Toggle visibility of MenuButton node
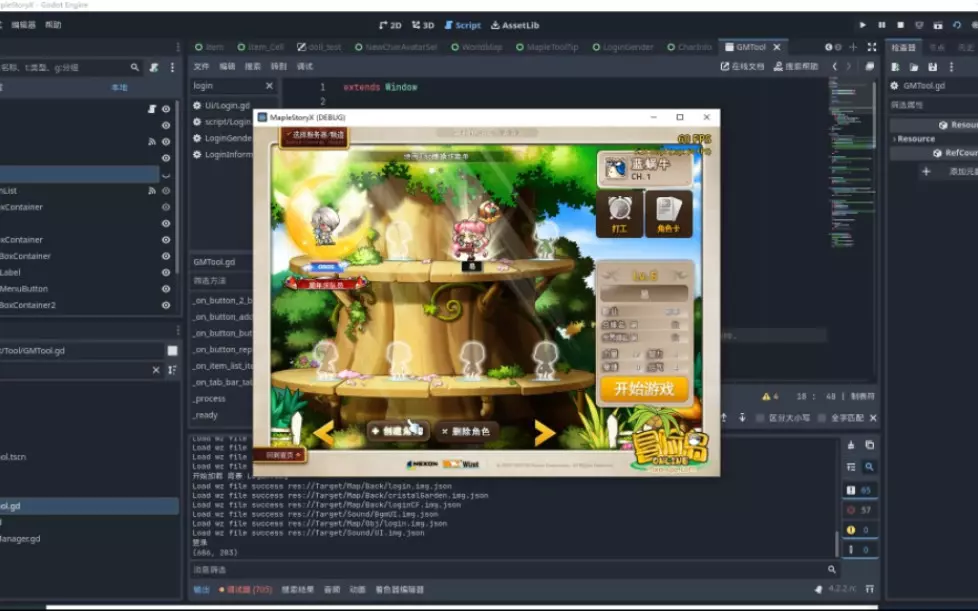 point(166,289)
